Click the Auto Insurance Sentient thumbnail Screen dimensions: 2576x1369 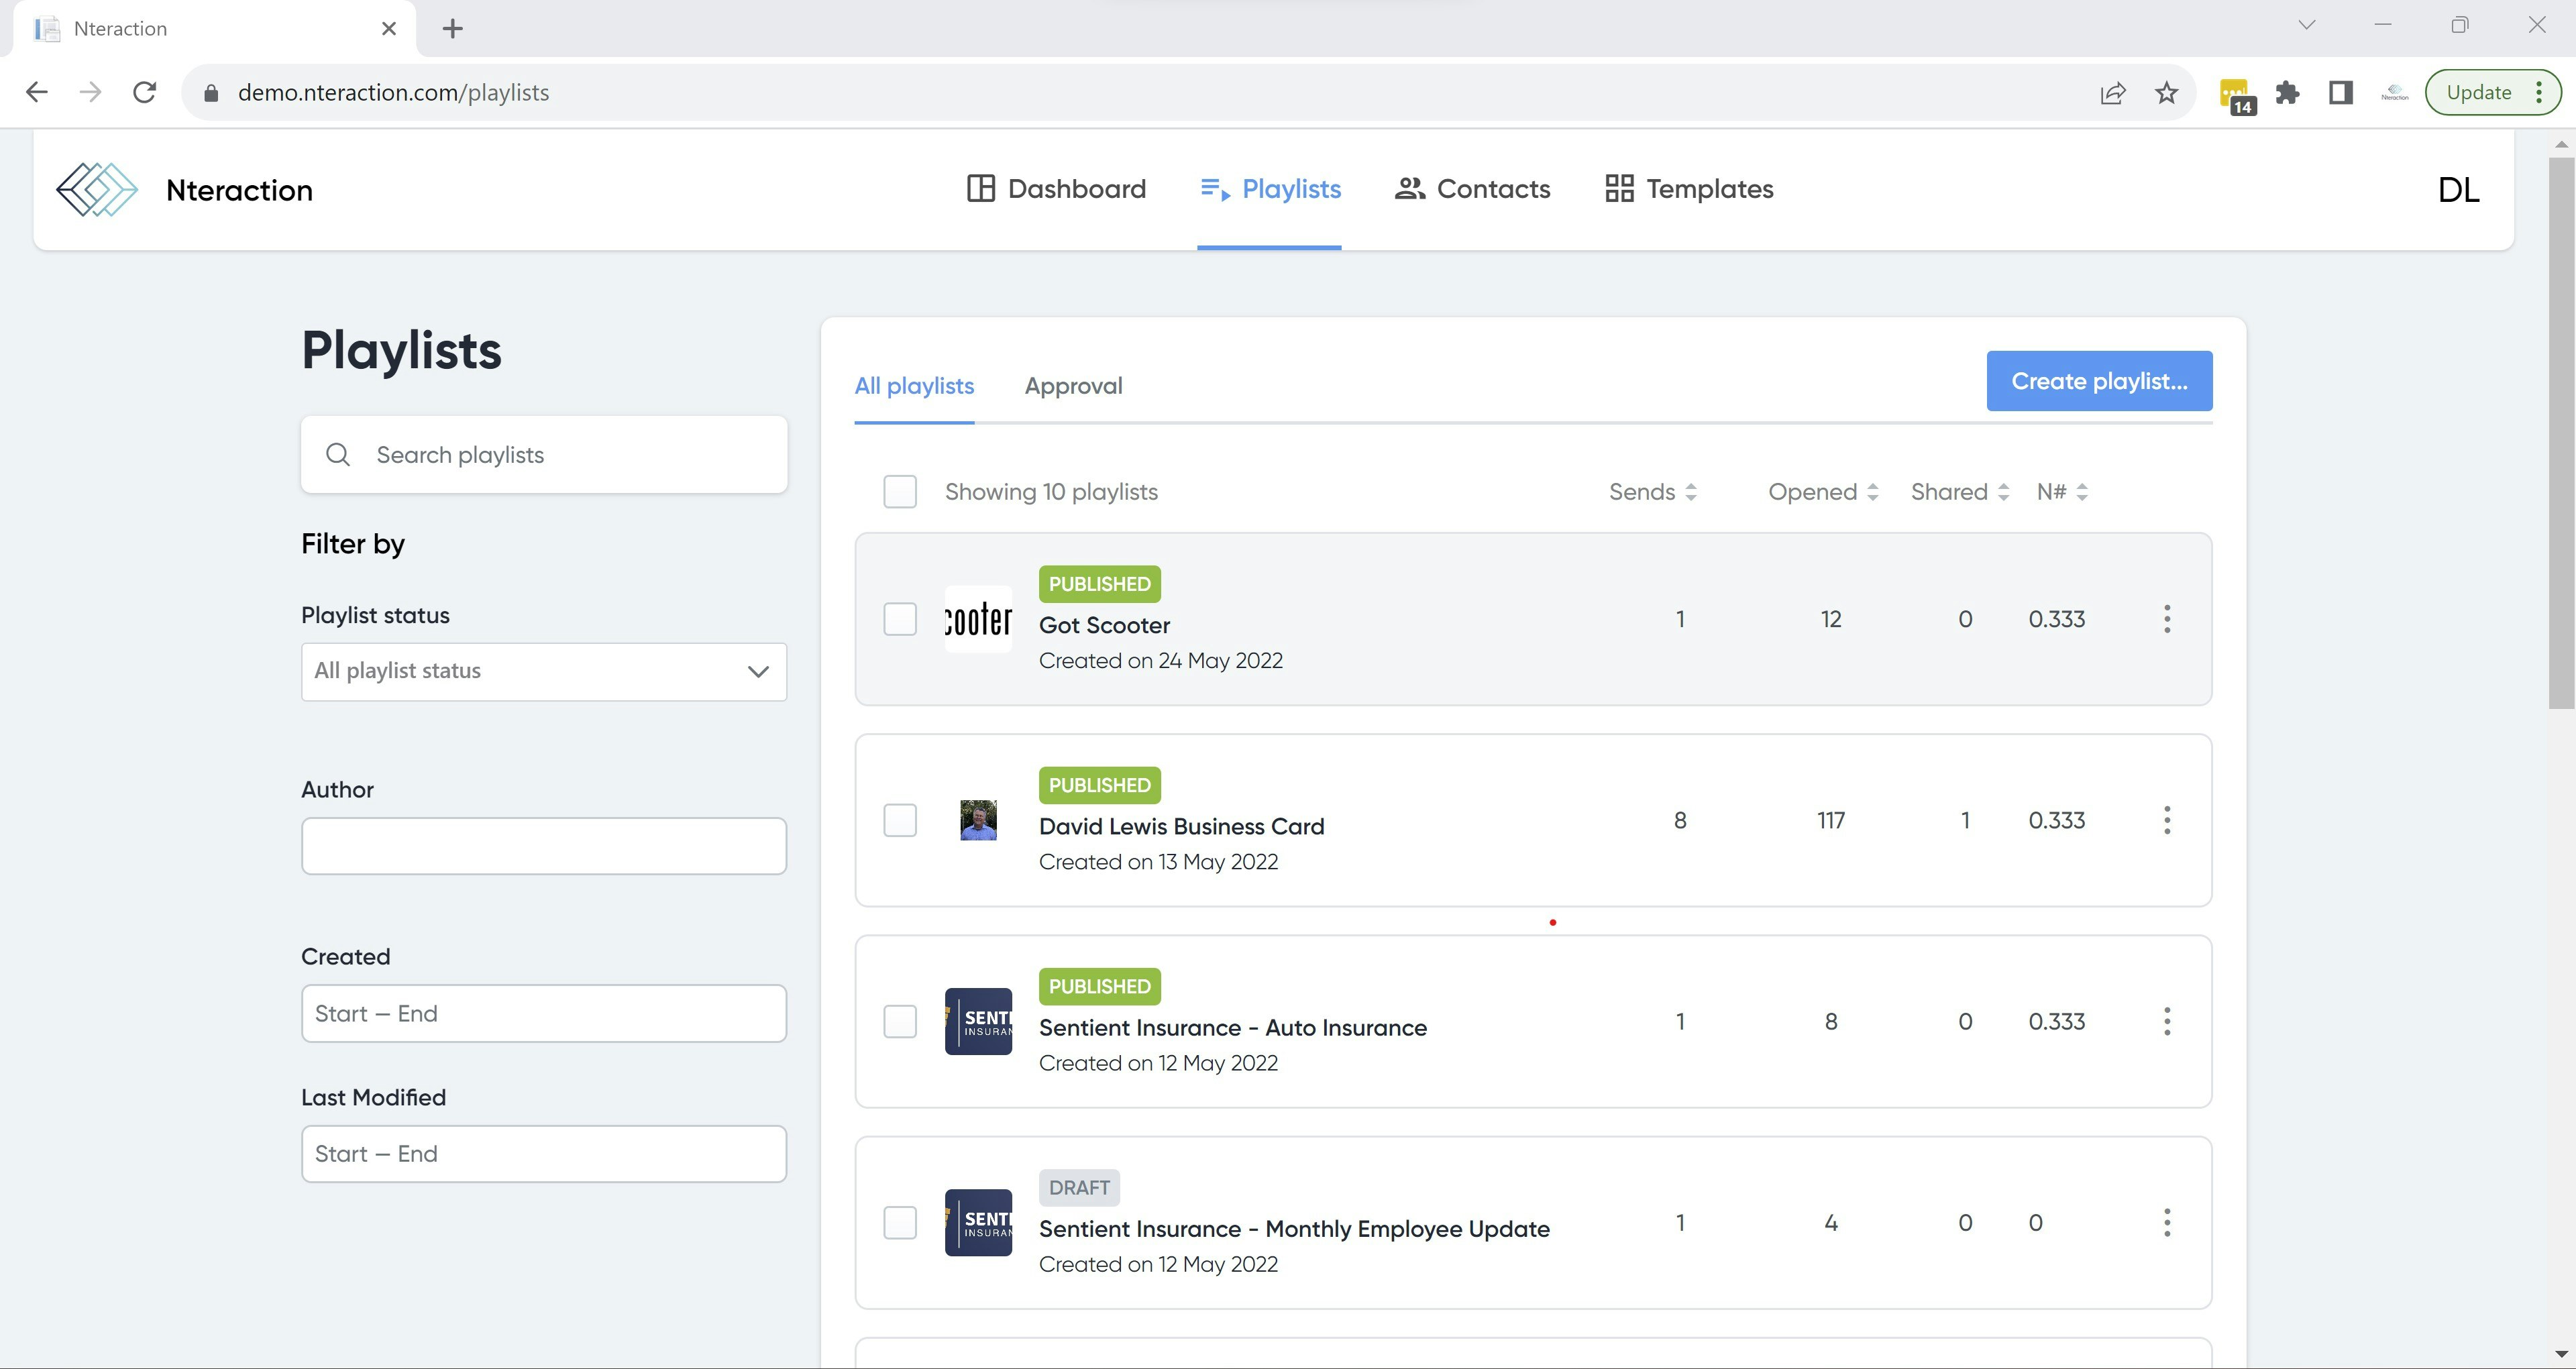pos(978,1022)
